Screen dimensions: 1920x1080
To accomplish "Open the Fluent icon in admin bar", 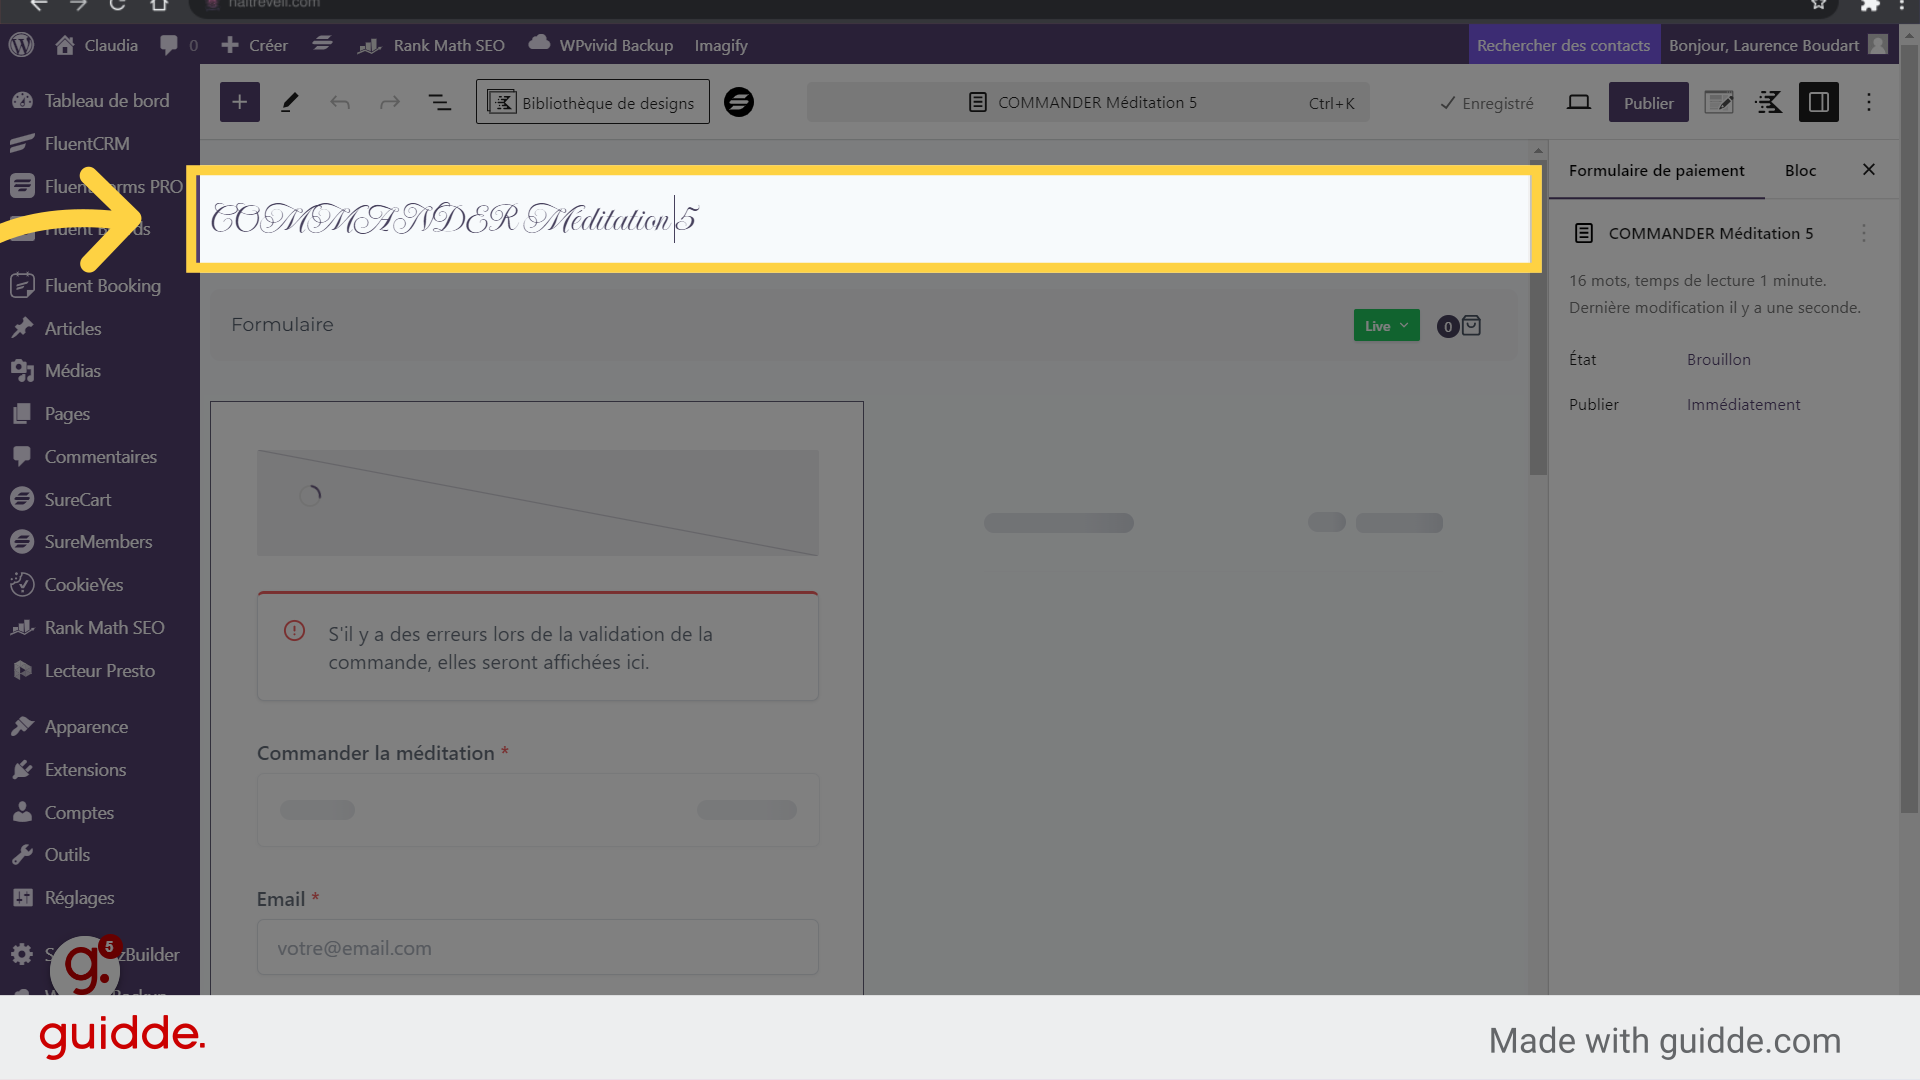I will coord(322,44).
